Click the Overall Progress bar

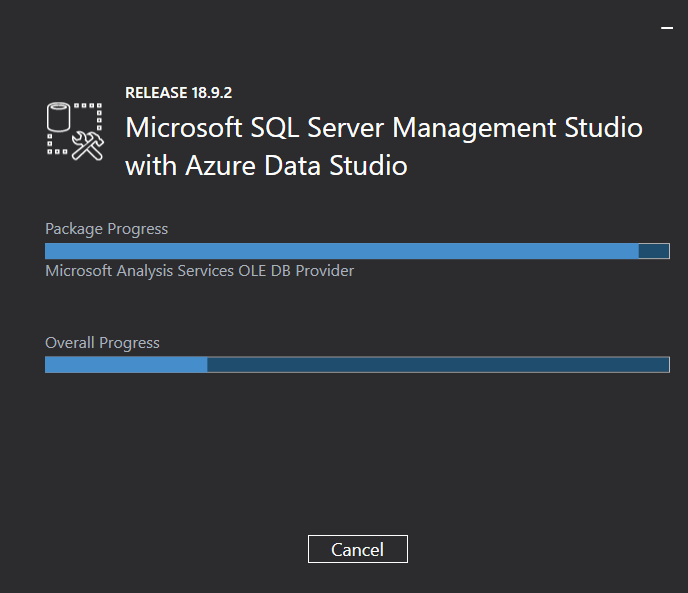click(357, 365)
